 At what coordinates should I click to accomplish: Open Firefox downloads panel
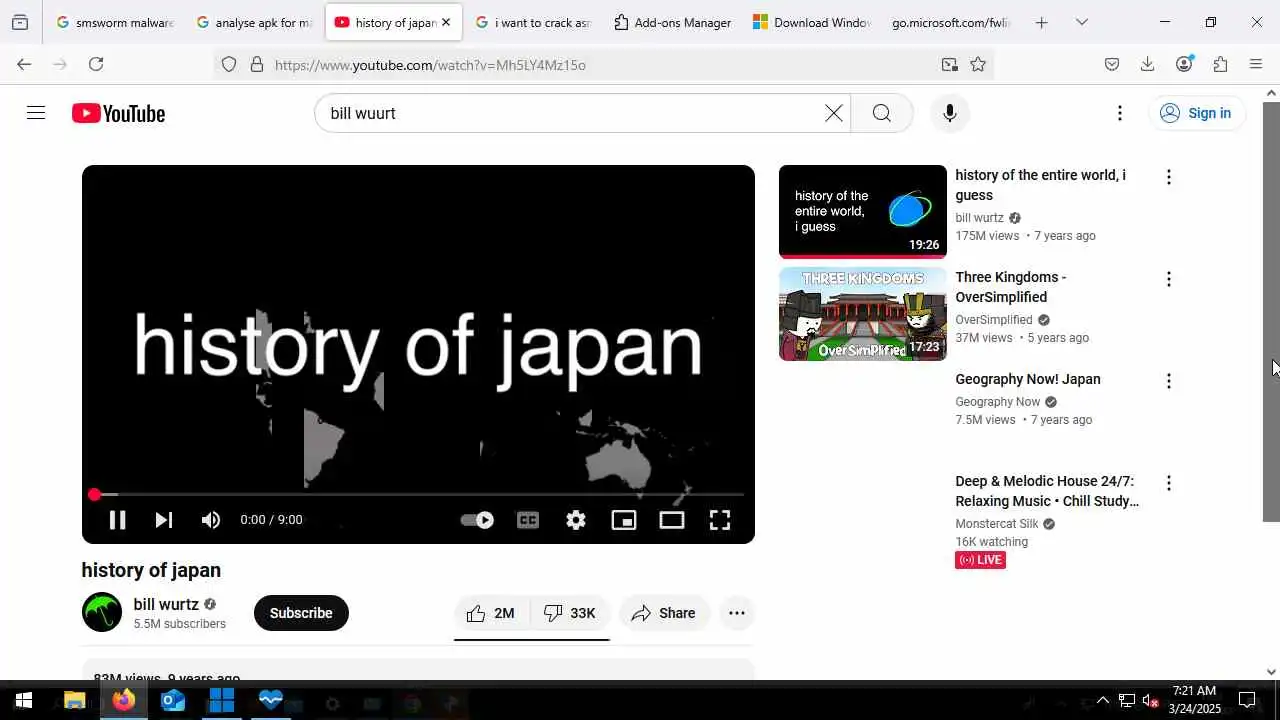point(1148,64)
